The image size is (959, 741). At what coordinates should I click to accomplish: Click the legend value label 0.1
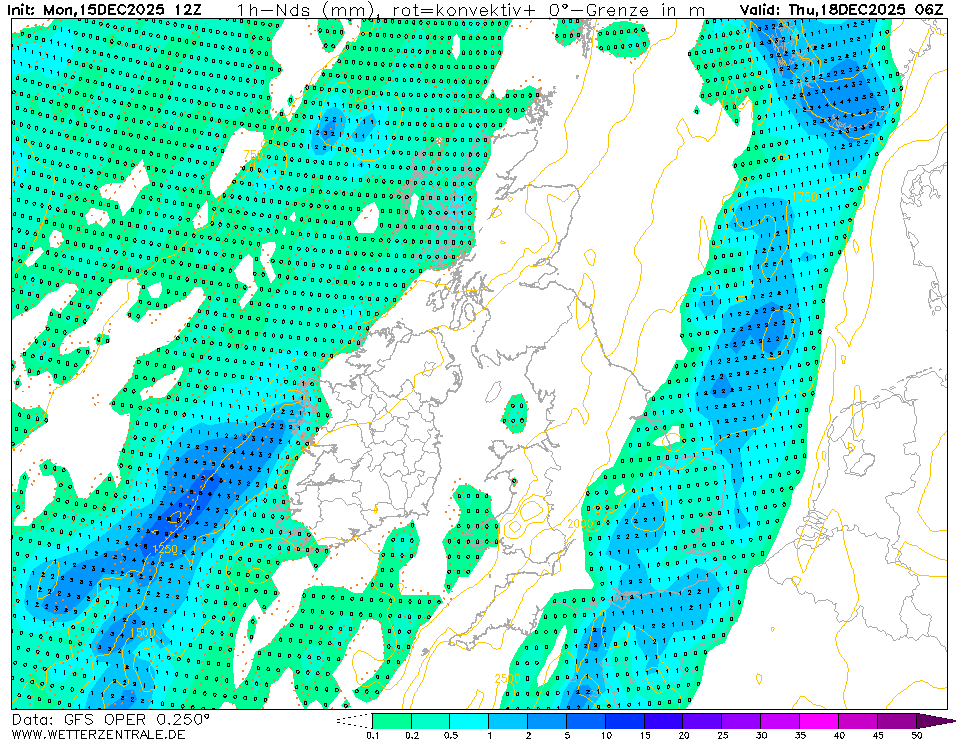click(372, 735)
